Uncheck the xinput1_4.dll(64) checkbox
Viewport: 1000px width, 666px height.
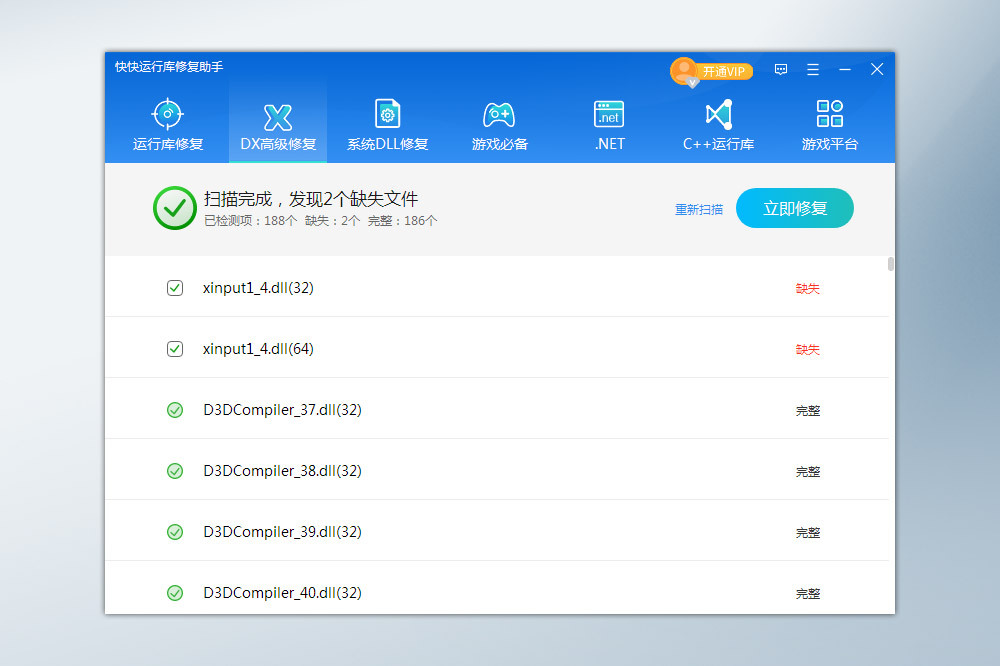point(175,349)
